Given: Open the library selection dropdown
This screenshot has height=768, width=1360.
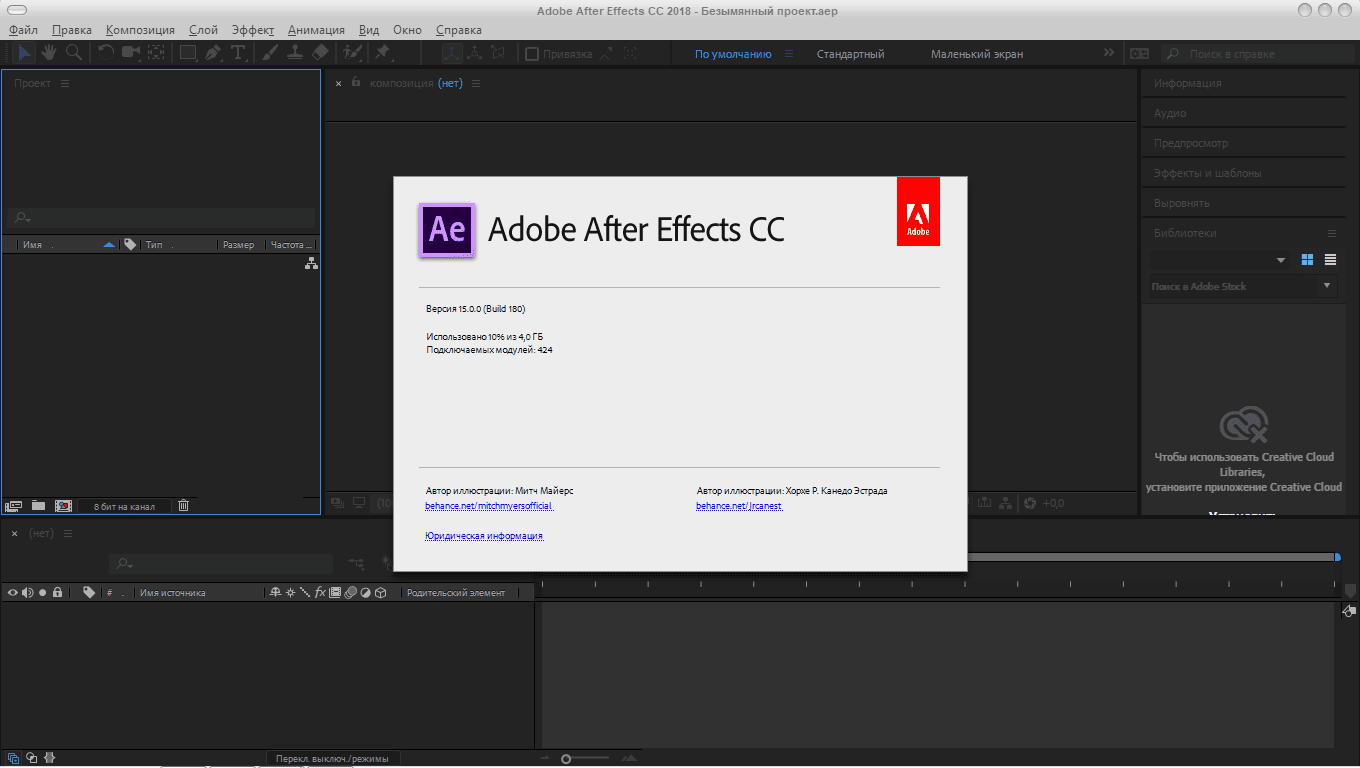Looking at the screenshot, I should pyautogui.click(x=1281, y=260).
